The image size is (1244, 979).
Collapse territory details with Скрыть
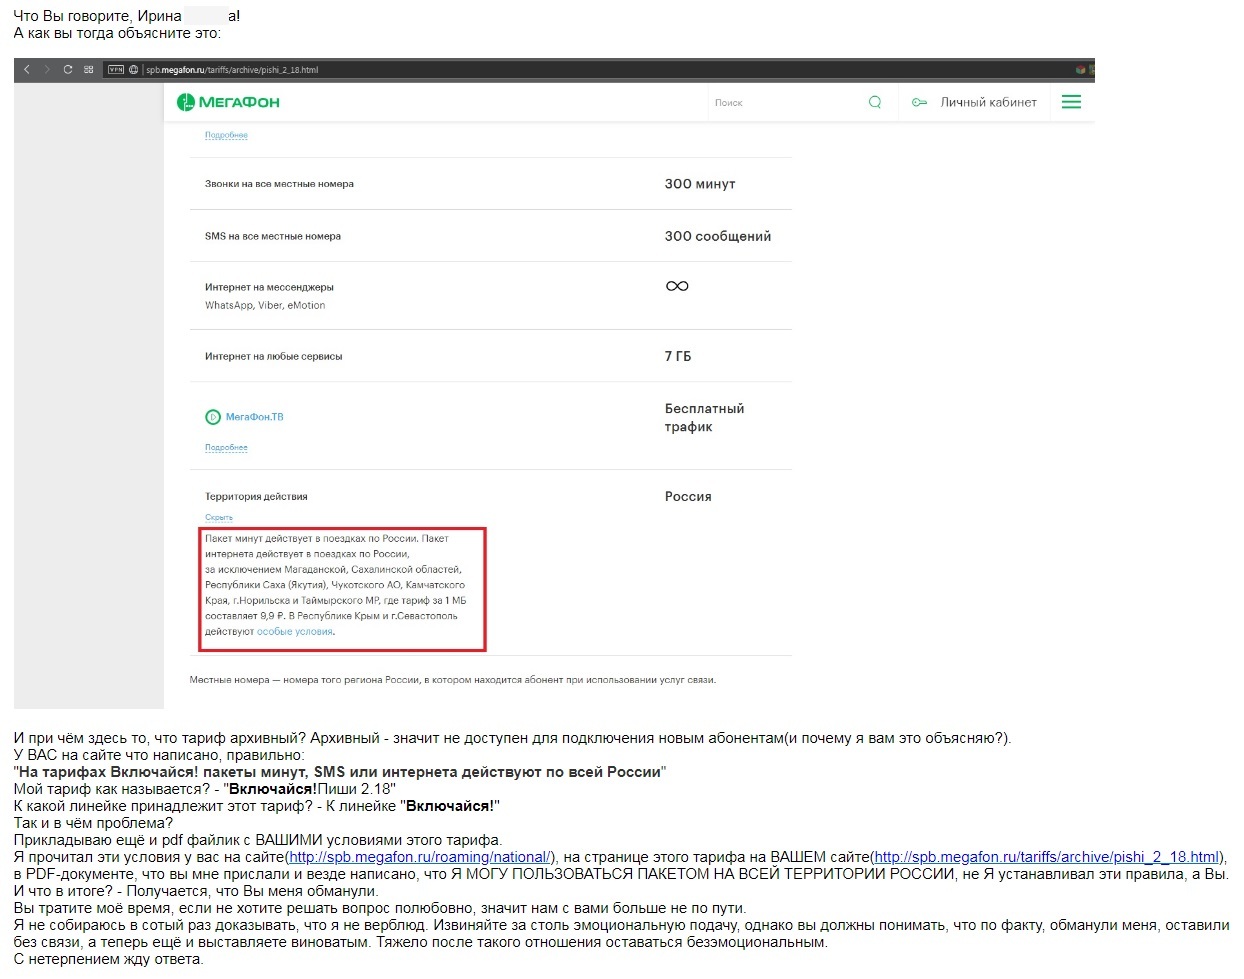pos(219,517)
